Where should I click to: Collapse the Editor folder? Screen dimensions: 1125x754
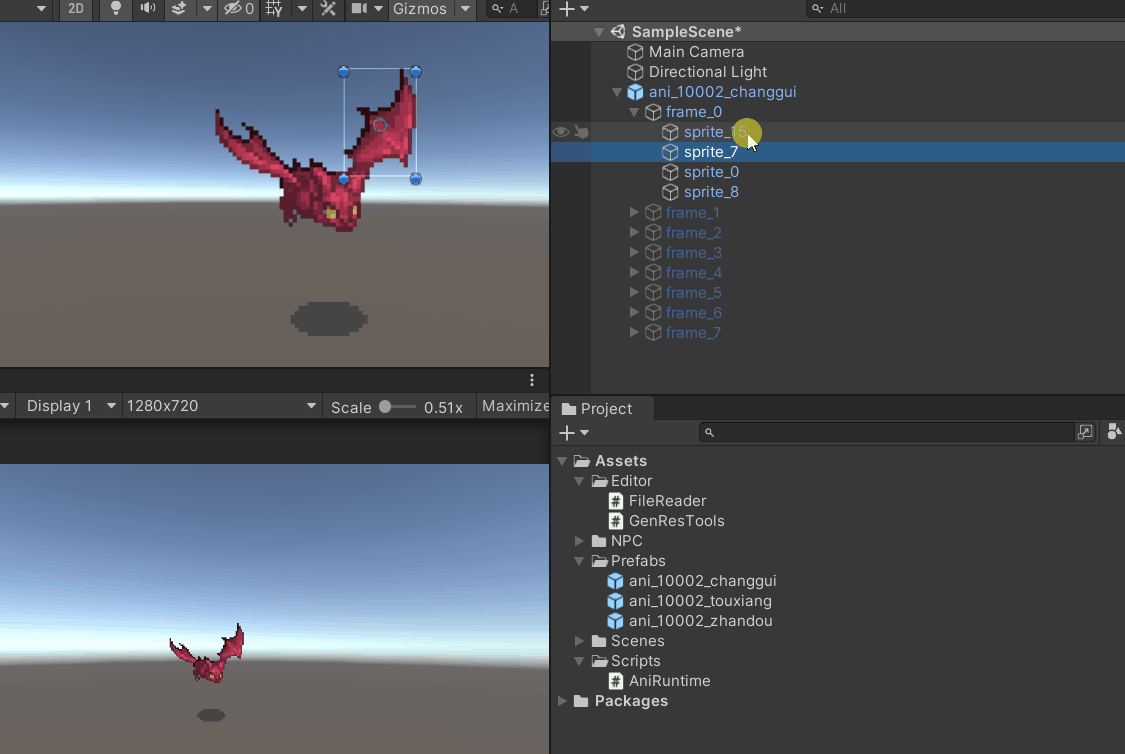coord(580,481)
